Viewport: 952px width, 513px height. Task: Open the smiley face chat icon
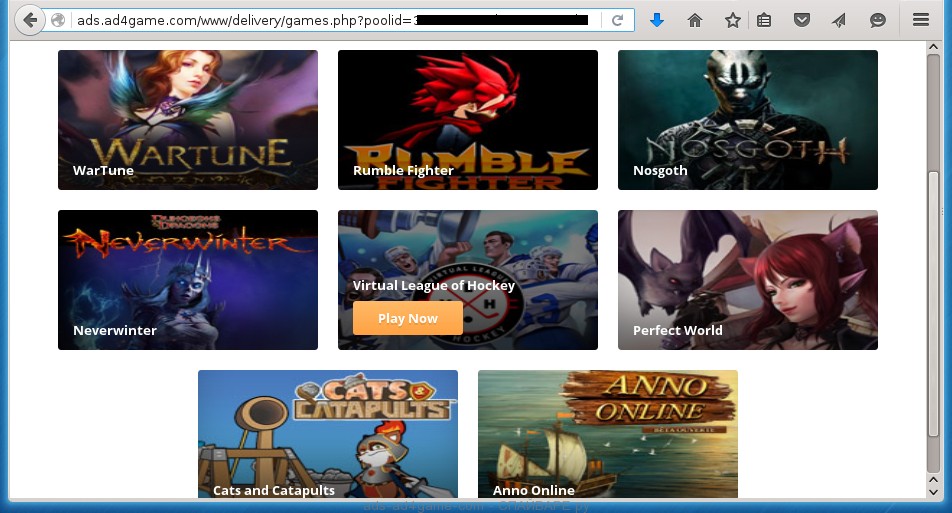(x=877, y=20)
